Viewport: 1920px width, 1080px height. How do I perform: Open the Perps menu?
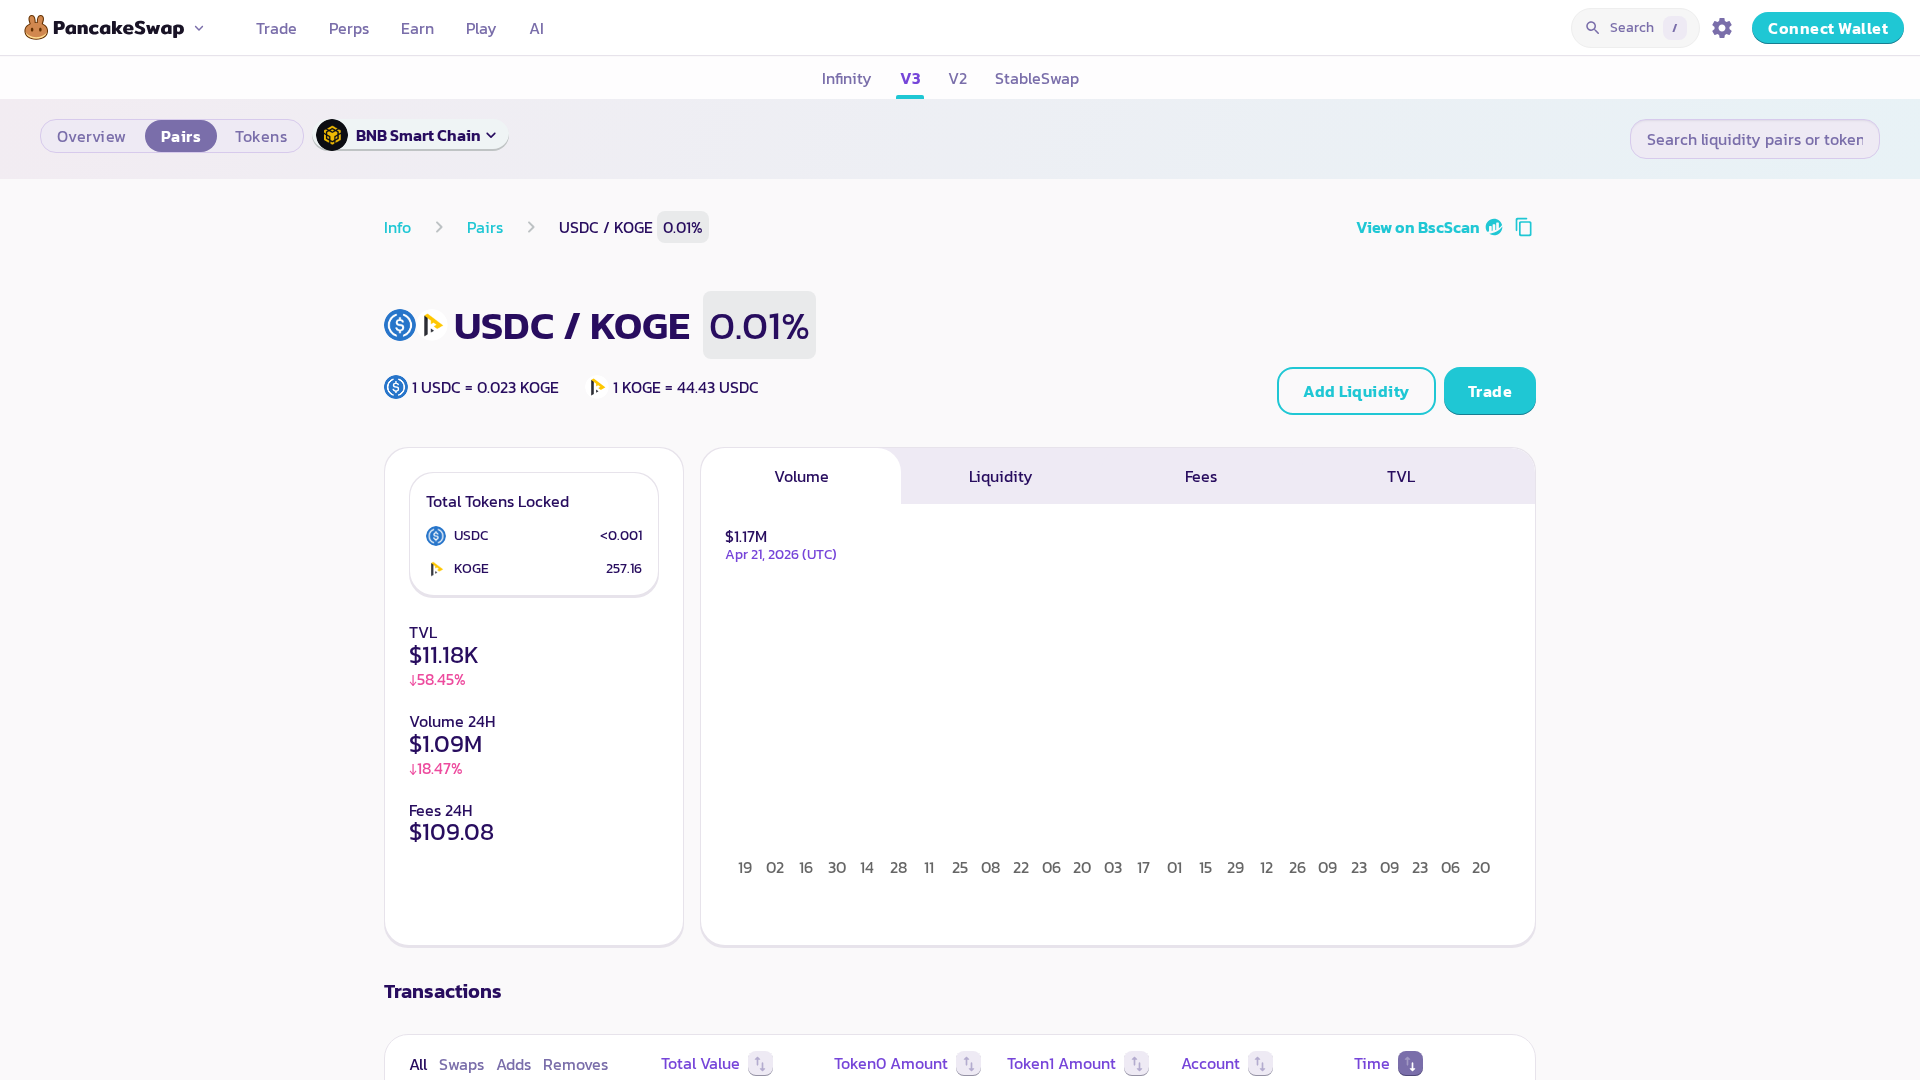(x=349, y=28)
